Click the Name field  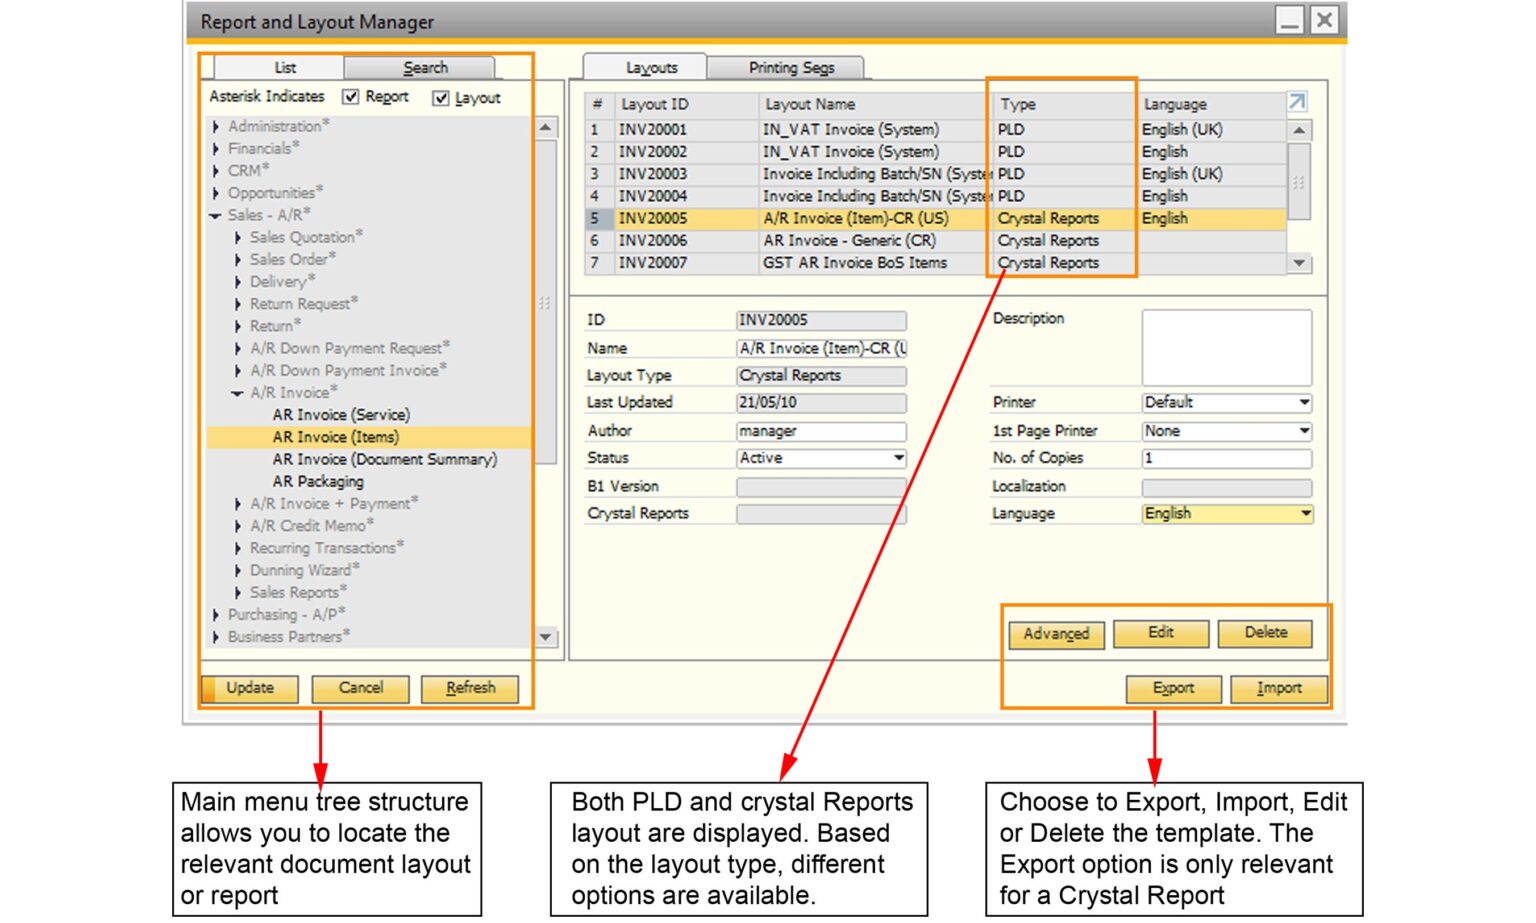[x=821, y=349]
